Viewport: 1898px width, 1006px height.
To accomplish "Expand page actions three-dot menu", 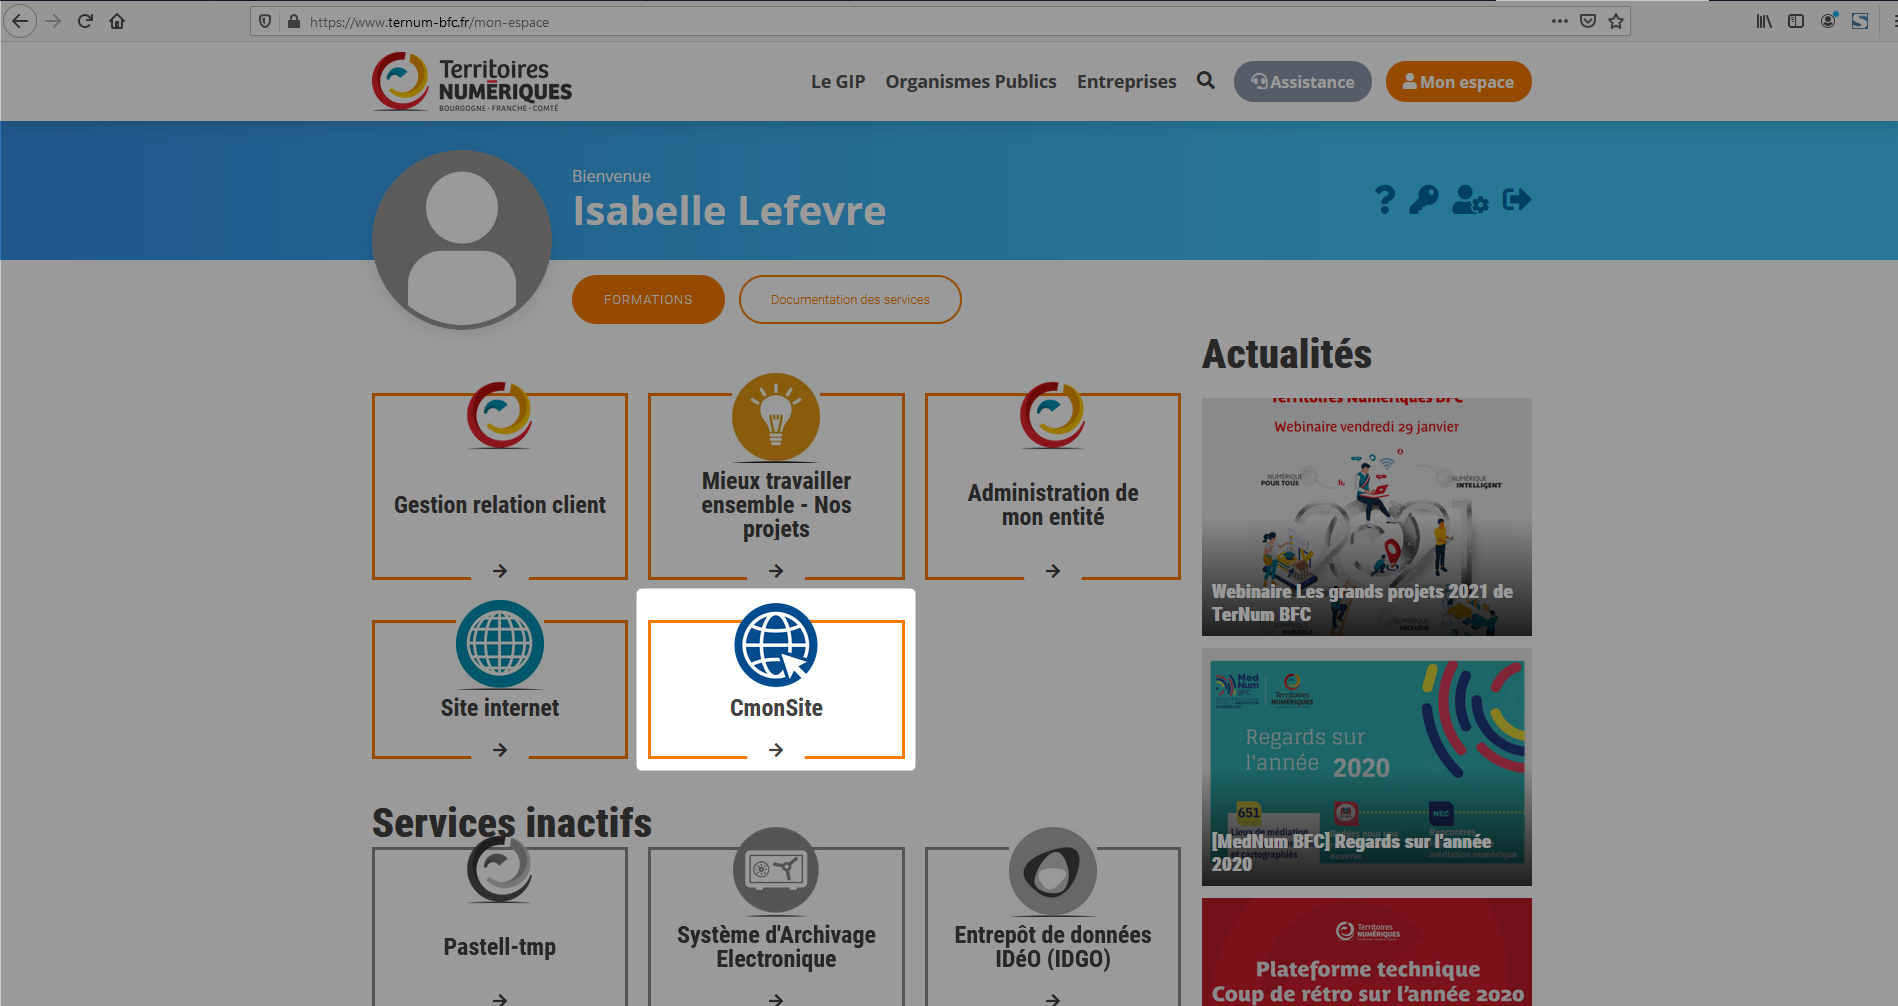I will pos(1559,21).
